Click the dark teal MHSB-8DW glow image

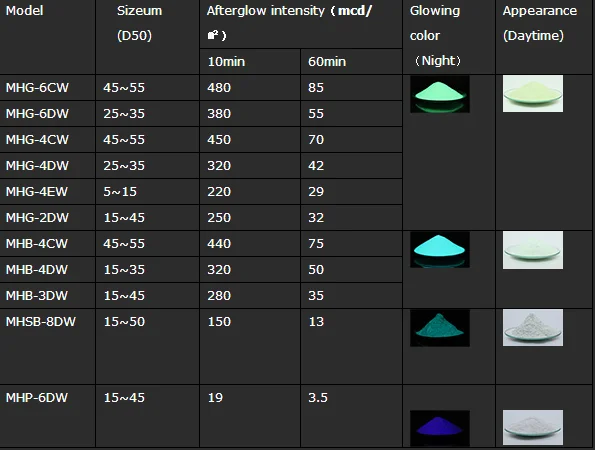point(440,328)
